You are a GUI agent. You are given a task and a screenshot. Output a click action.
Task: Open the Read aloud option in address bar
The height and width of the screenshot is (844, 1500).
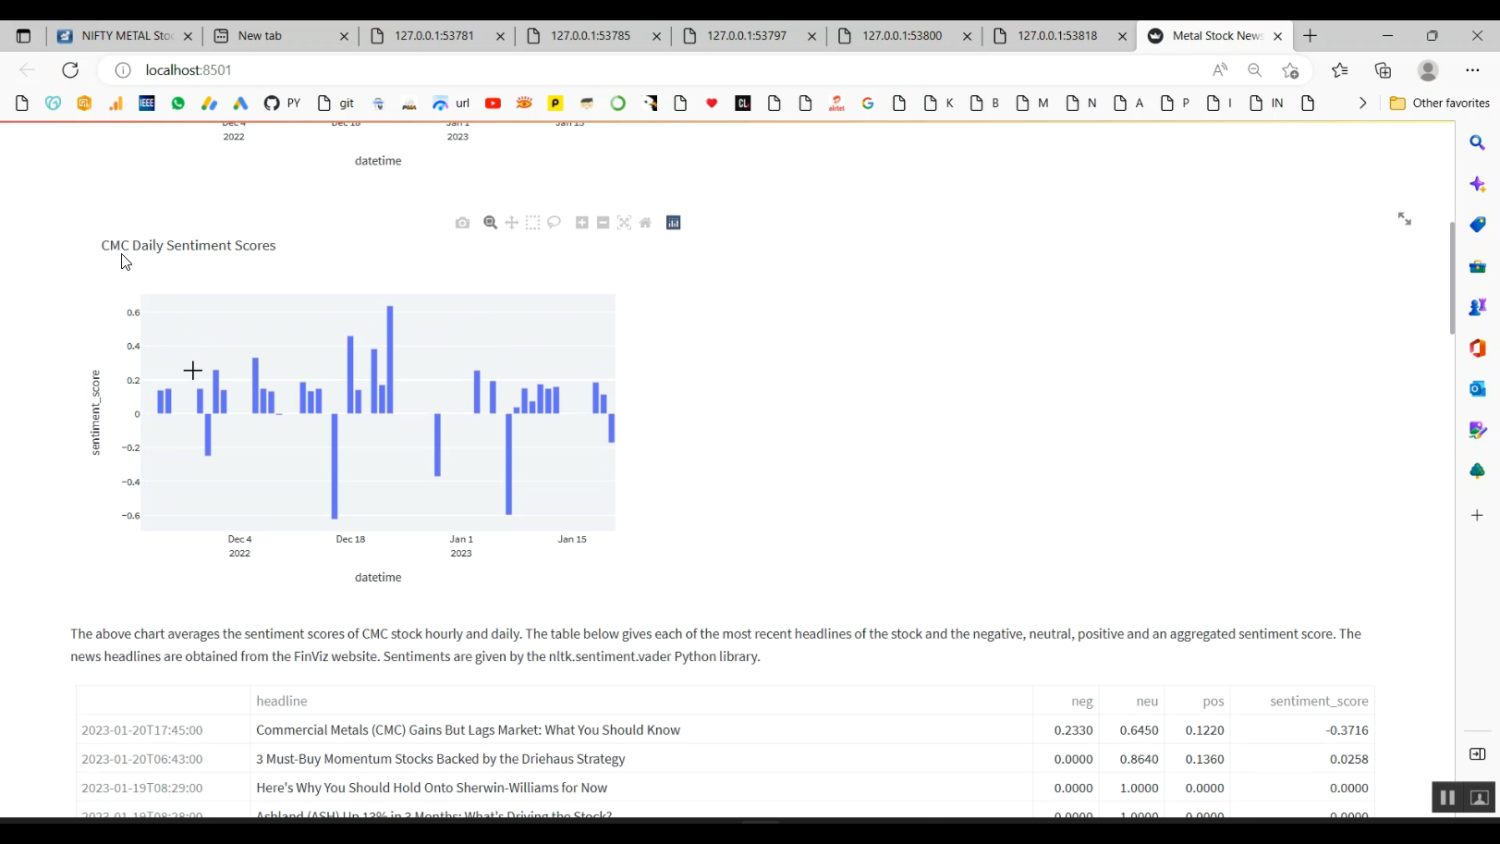pyautogui.click(x=1220, y=70)
